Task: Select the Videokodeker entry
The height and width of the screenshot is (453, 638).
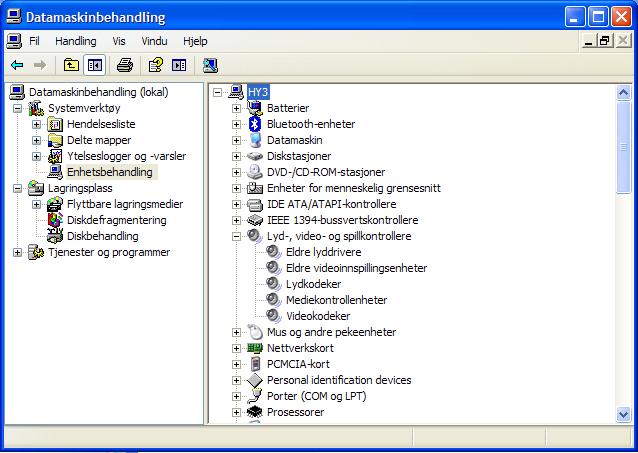Action: pyautogui.click(x=318, y=316)
